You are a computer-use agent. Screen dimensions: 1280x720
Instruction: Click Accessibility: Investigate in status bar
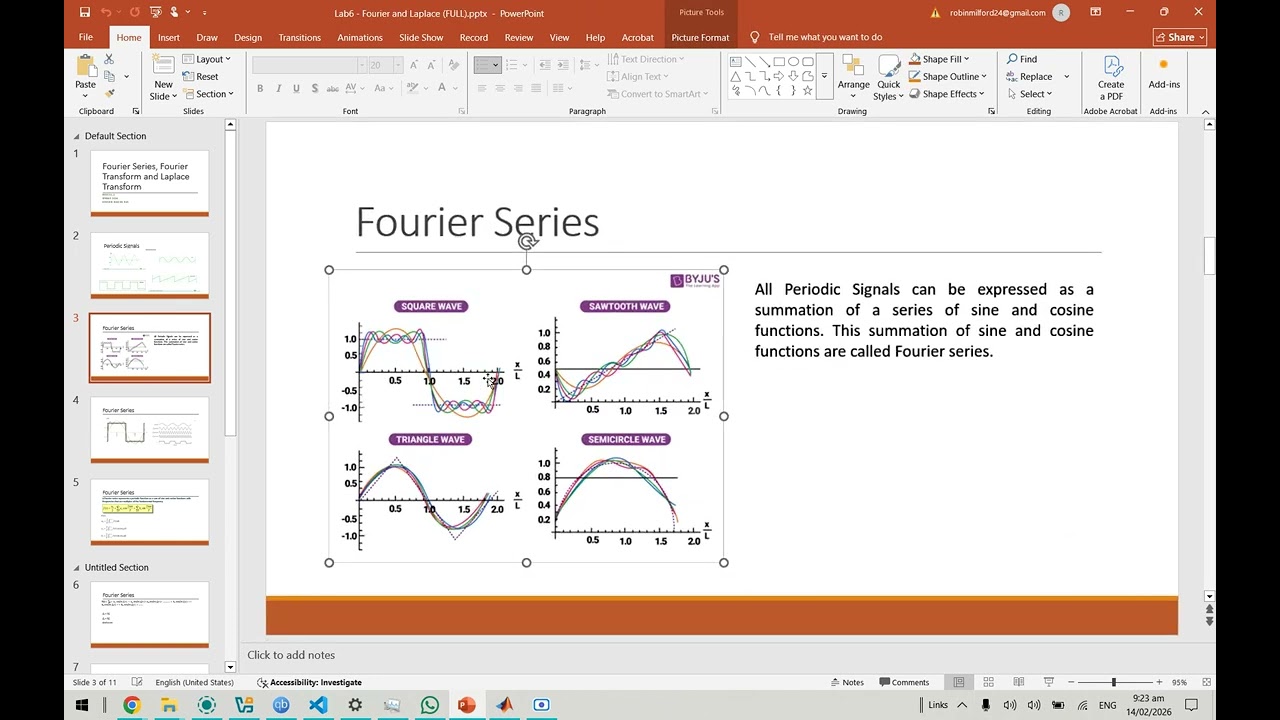[x=309, y=682]
